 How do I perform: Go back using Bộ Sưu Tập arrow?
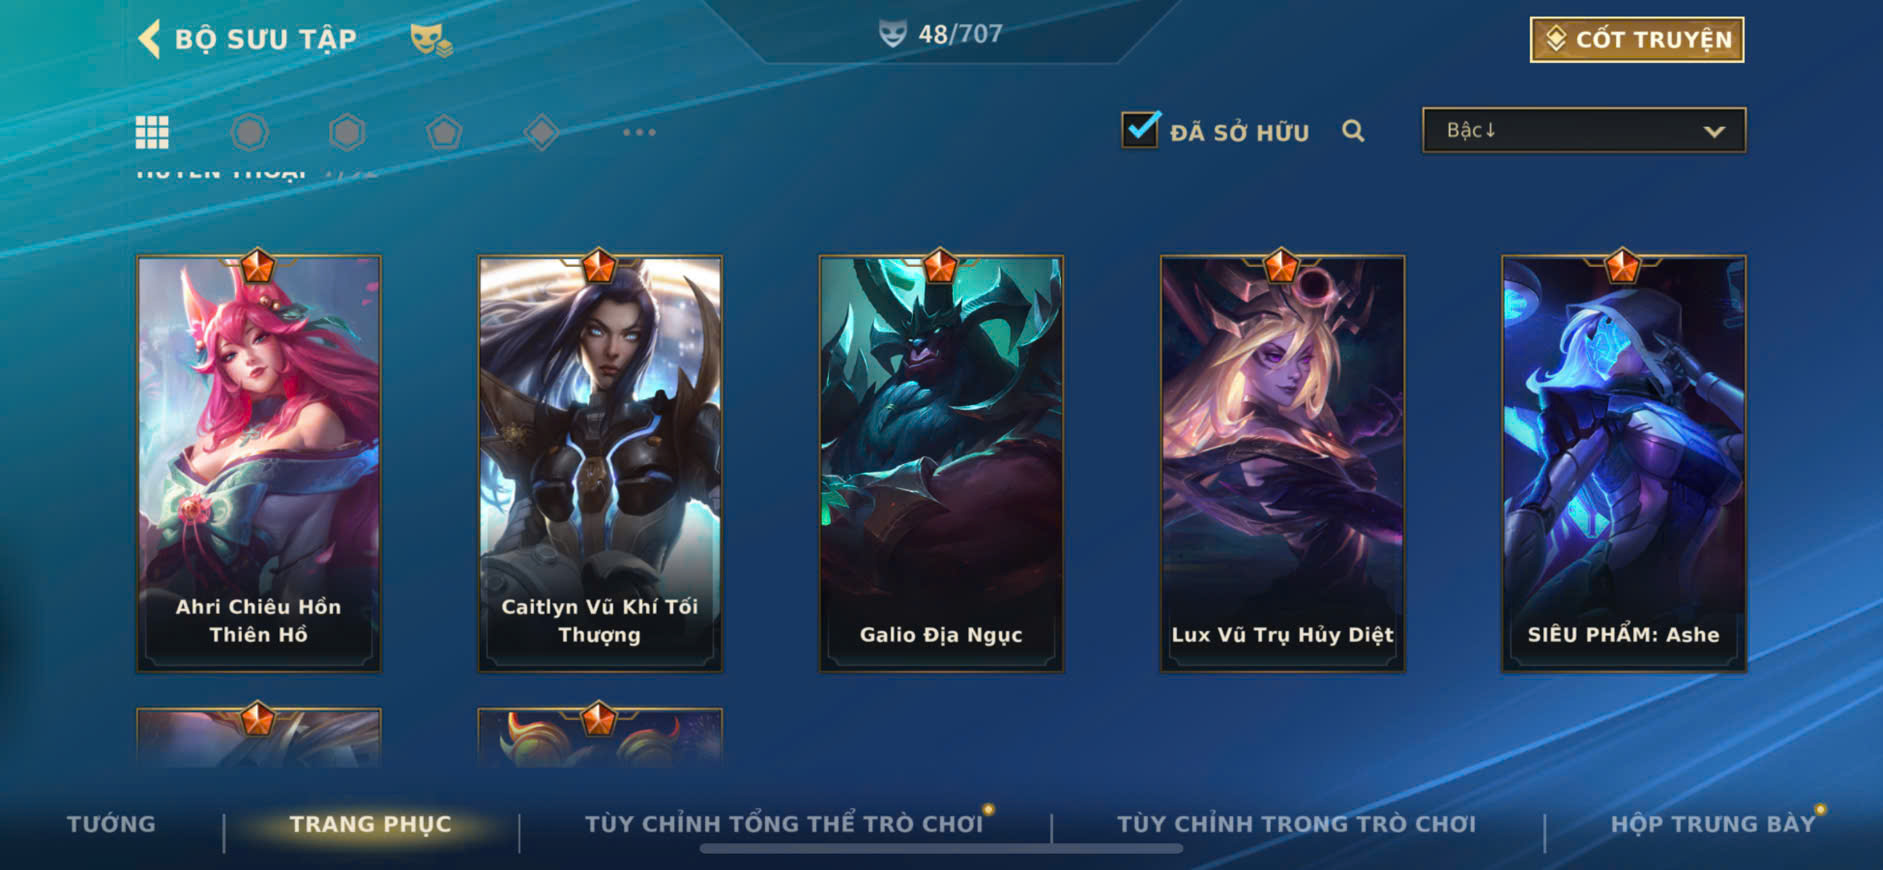click(x=149, y=39)
